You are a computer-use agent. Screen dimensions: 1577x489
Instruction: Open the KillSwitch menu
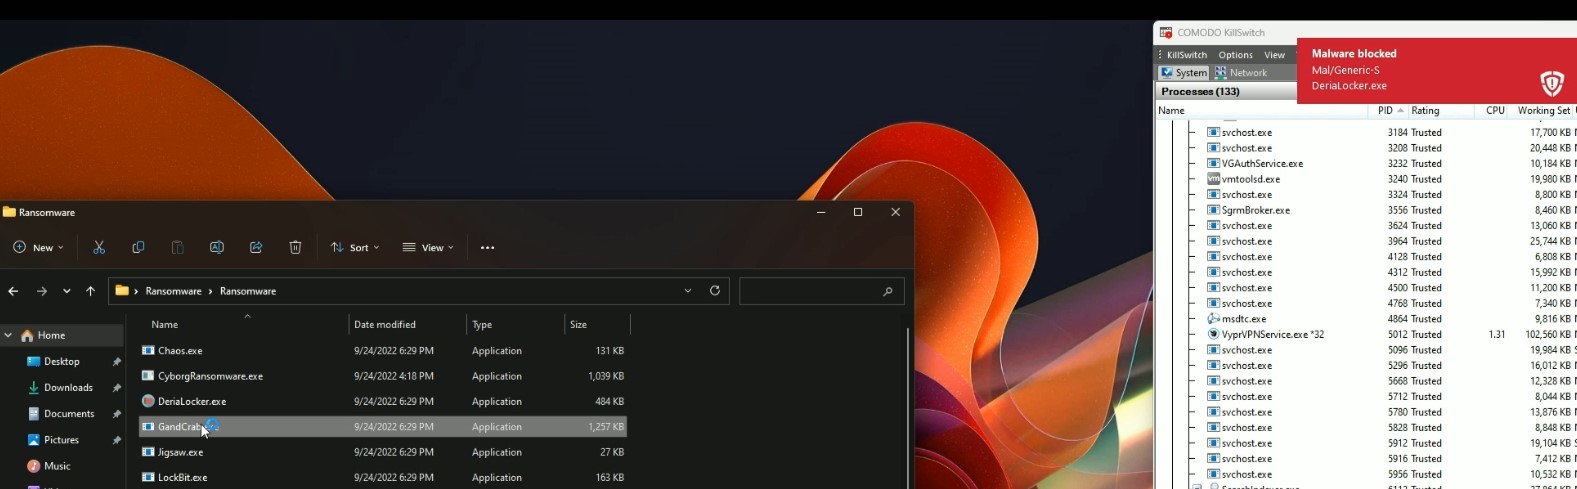[1186, 55]
